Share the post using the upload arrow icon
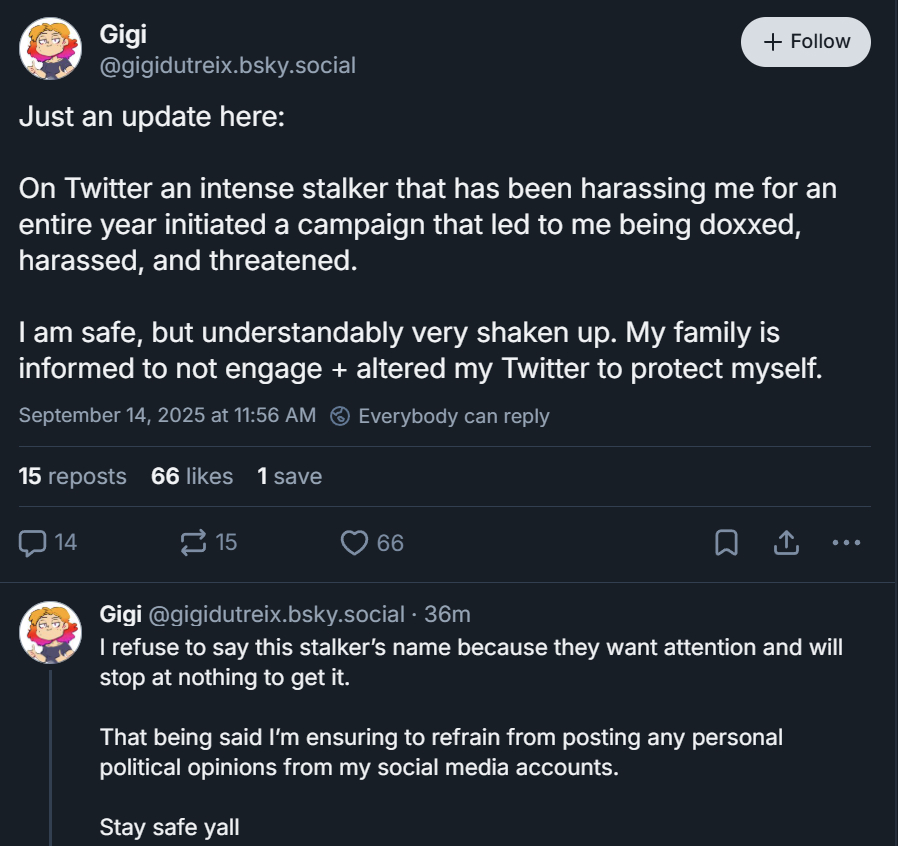The image size is (898, 846). coord(786,542)
